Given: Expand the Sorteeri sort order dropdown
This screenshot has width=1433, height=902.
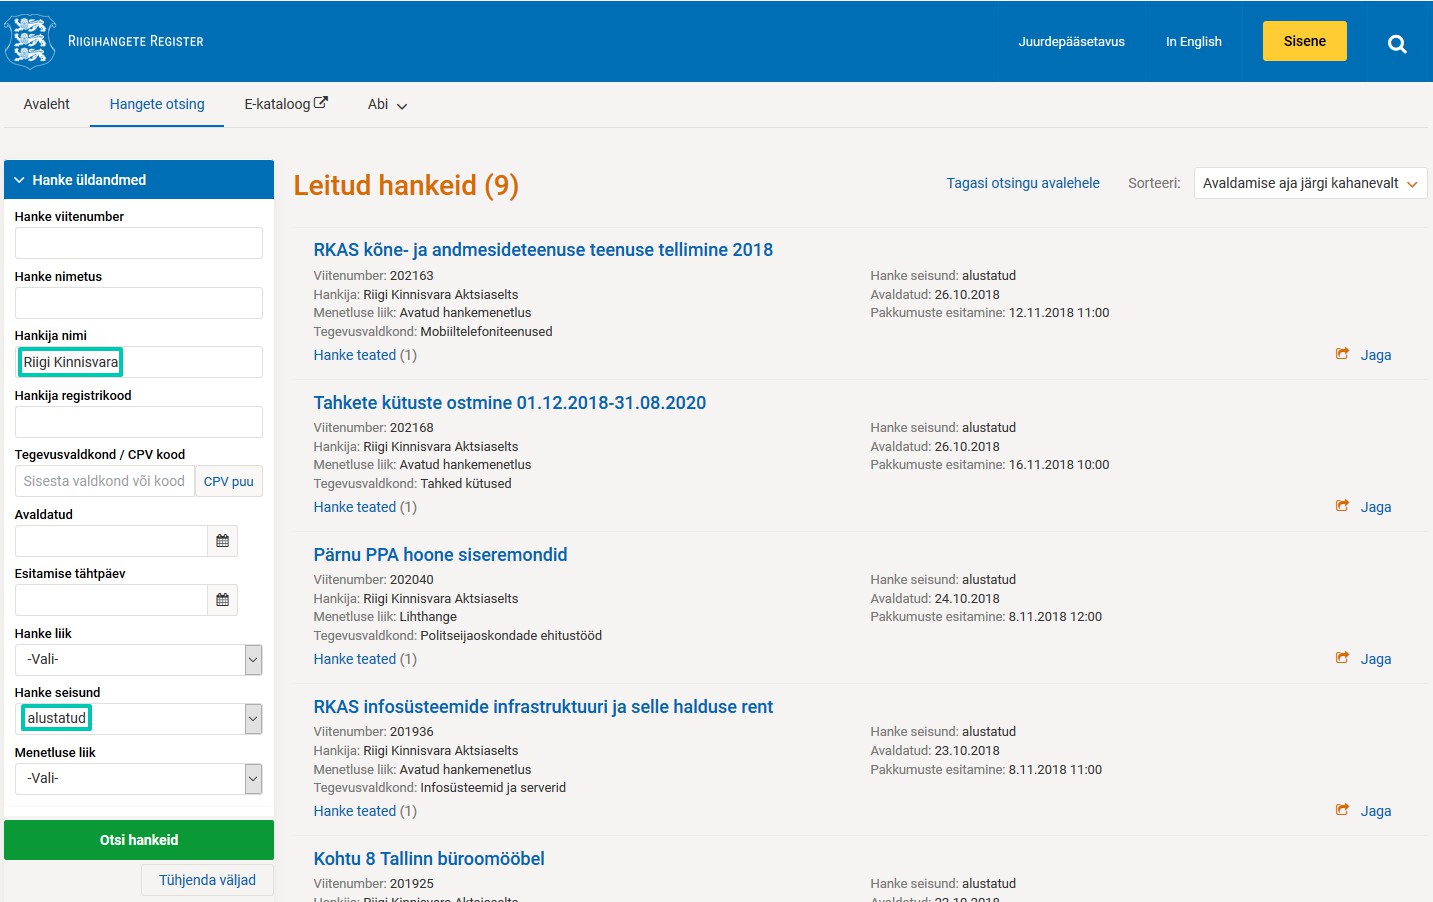Looking at the screenshot, I should pyautogui.click(x=1309, y=183).
